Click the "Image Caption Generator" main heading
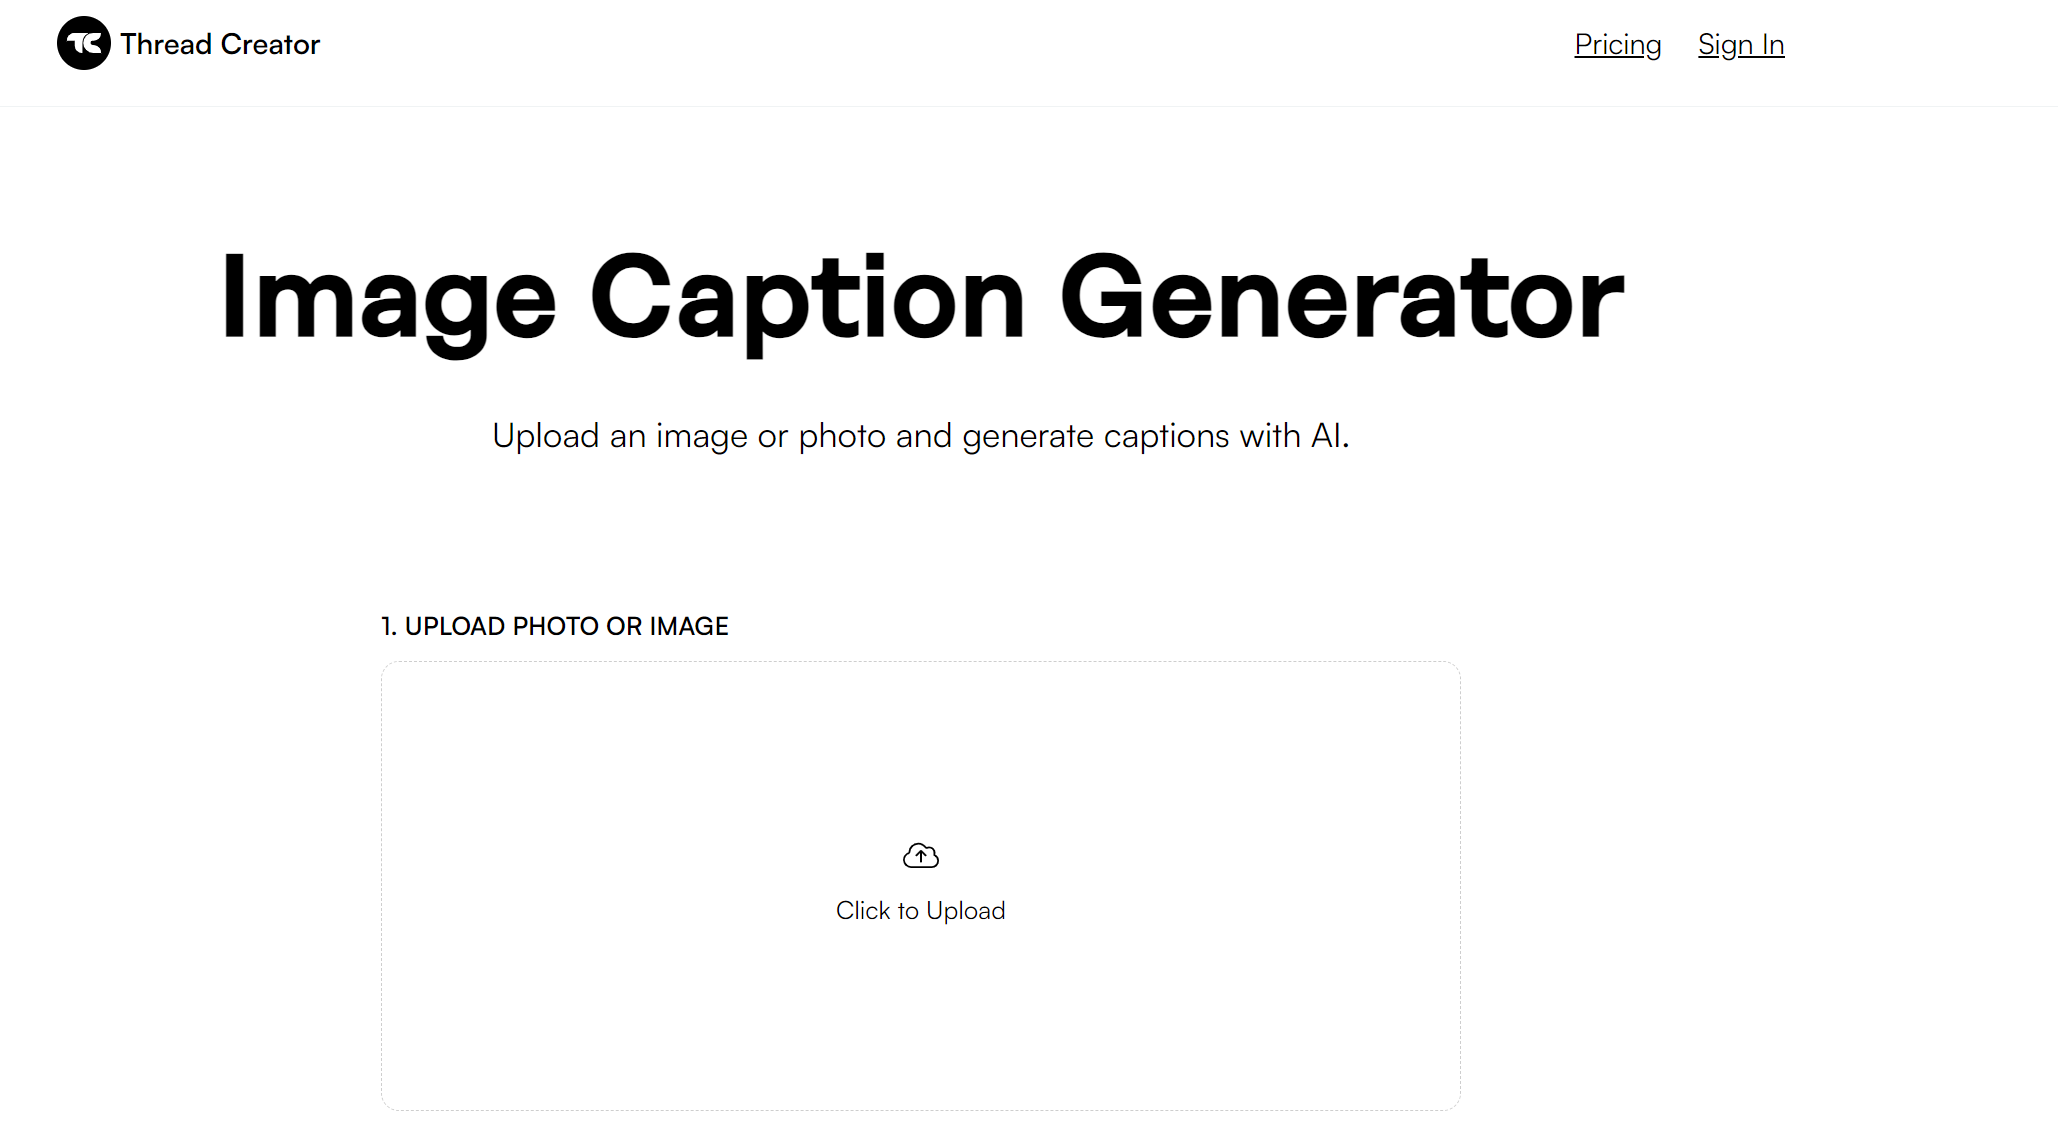2058x1136 pixels. click(921, 298)
